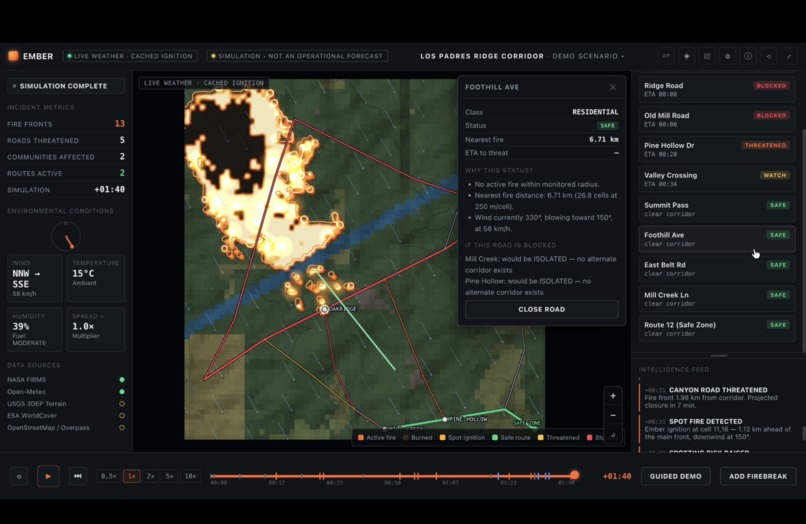The height and width of the screenshot is (524, 806).
Task: Zoom out the map with minus button
Action: coord(613,415)
